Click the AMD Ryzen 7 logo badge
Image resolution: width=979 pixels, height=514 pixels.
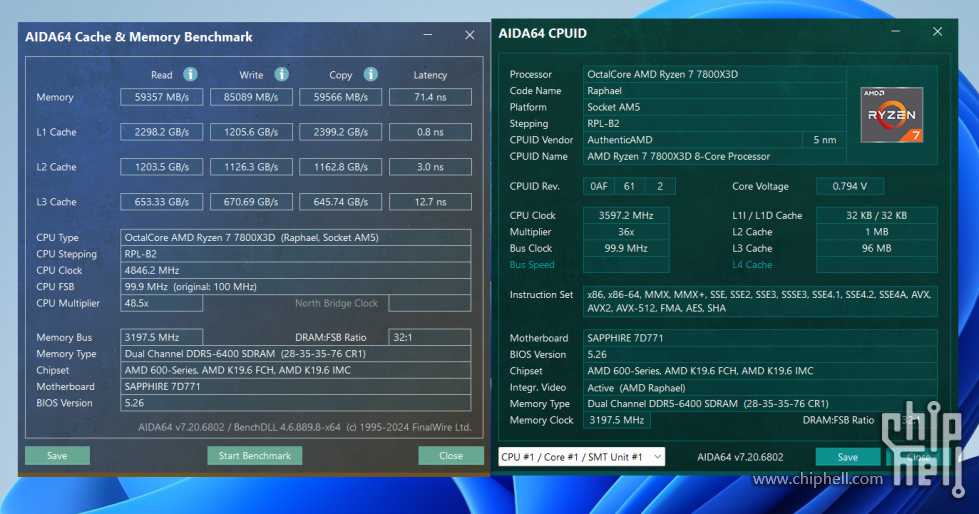pos(892,115)
